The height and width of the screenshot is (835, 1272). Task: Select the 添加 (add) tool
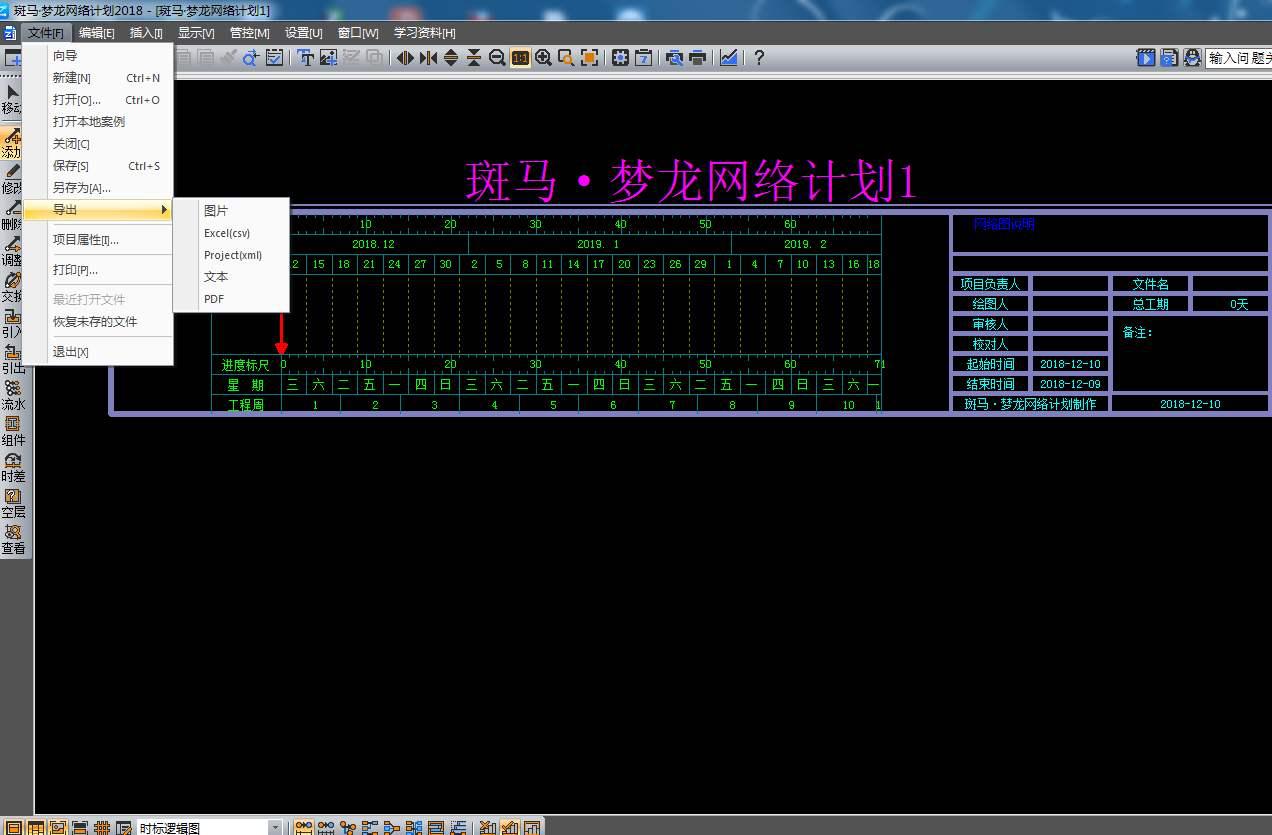coord(11,144)
